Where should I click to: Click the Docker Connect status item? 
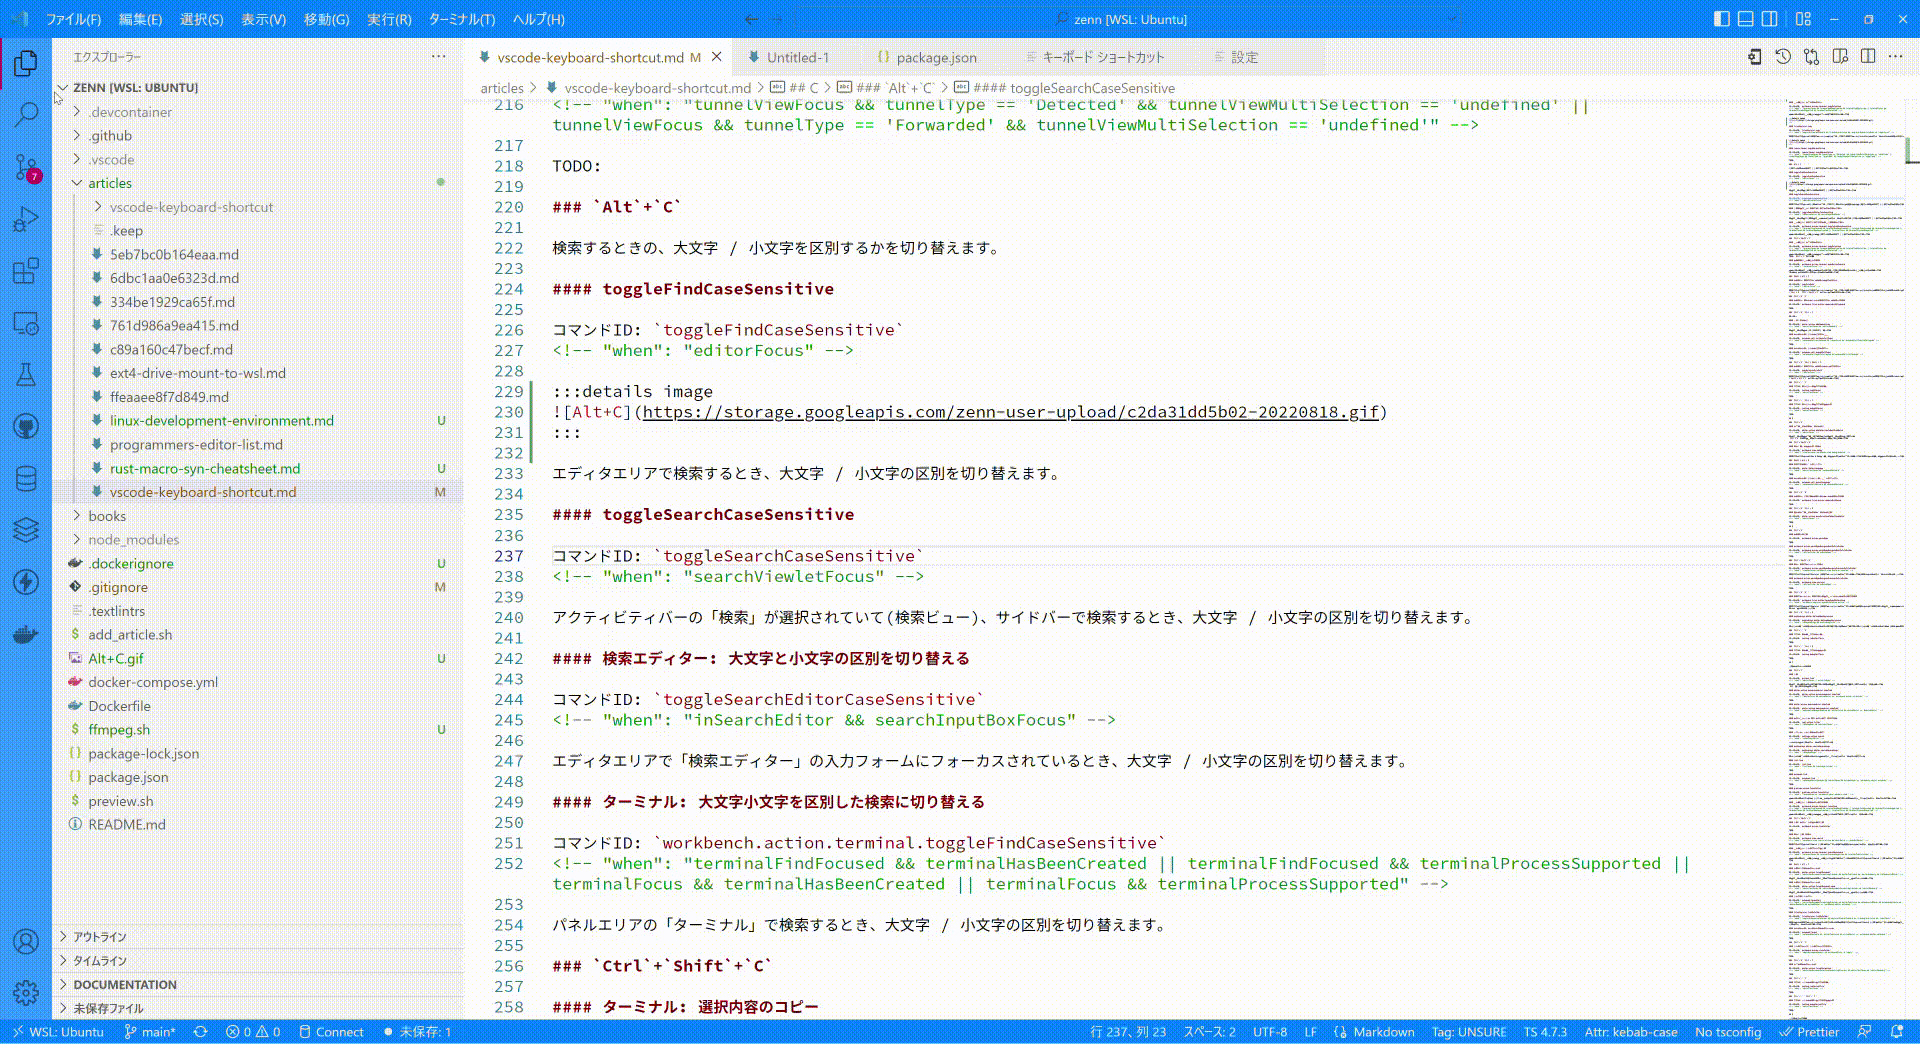tap(331, 1032)
